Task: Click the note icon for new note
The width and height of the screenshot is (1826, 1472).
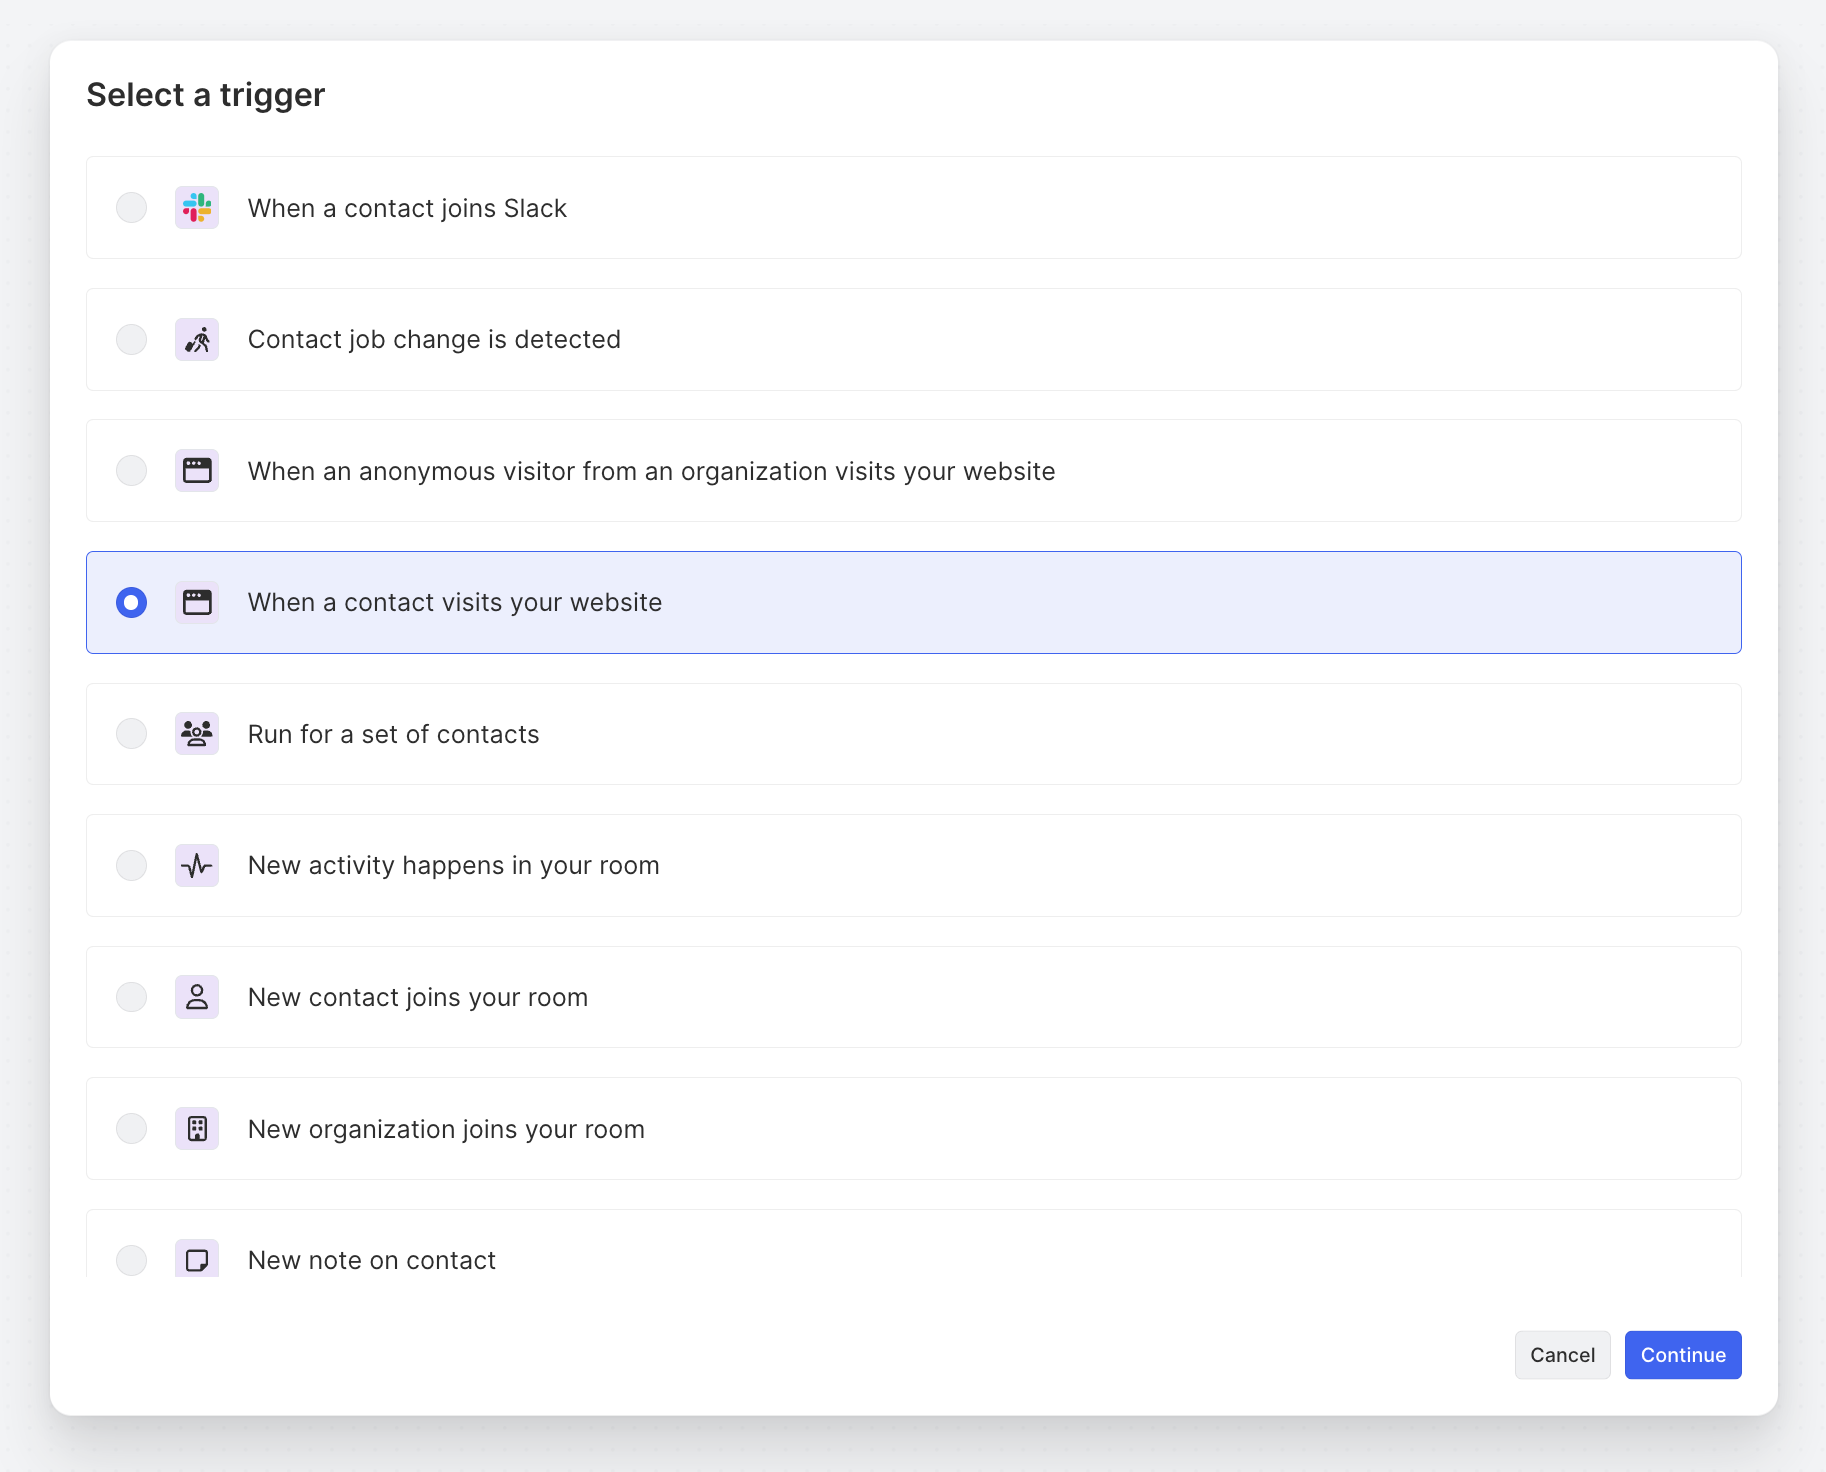Action: pyautogui.click(x=197, y=1260)
